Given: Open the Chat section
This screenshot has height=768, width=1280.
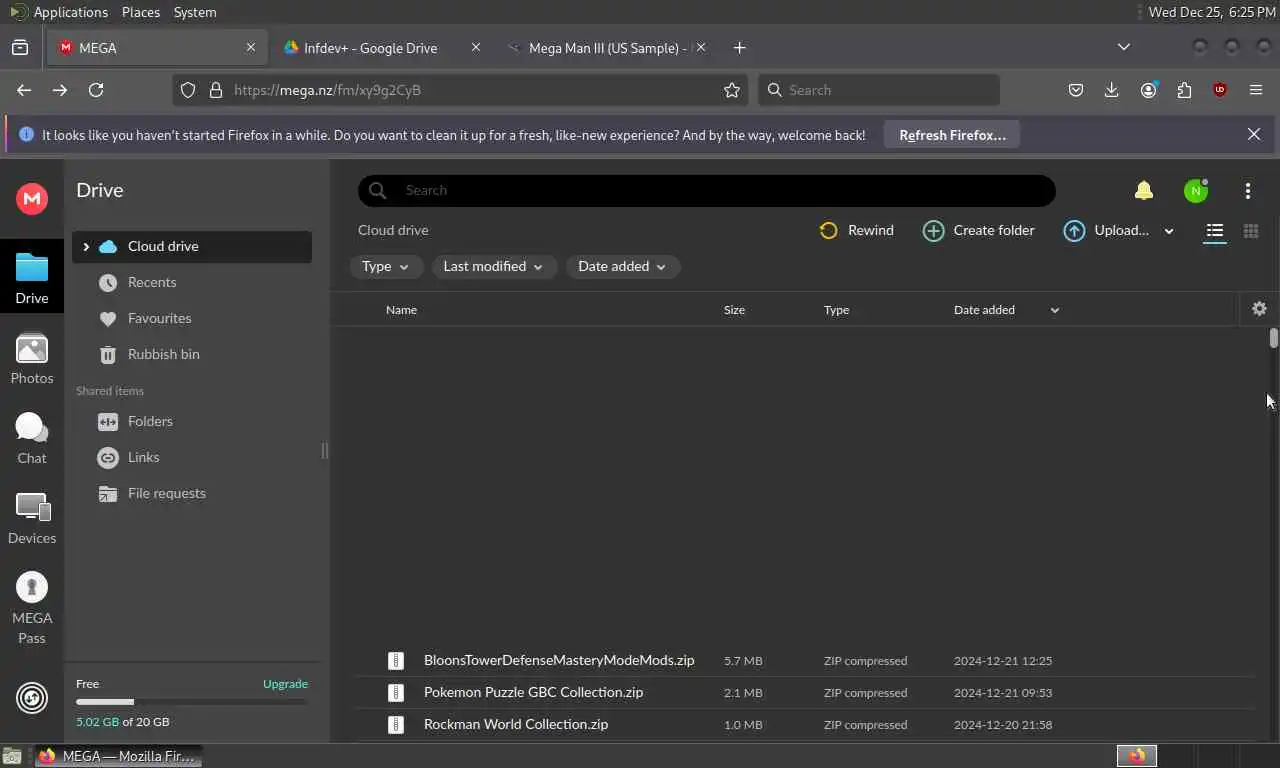Looking at the screenshot, I should pos(32,438).
